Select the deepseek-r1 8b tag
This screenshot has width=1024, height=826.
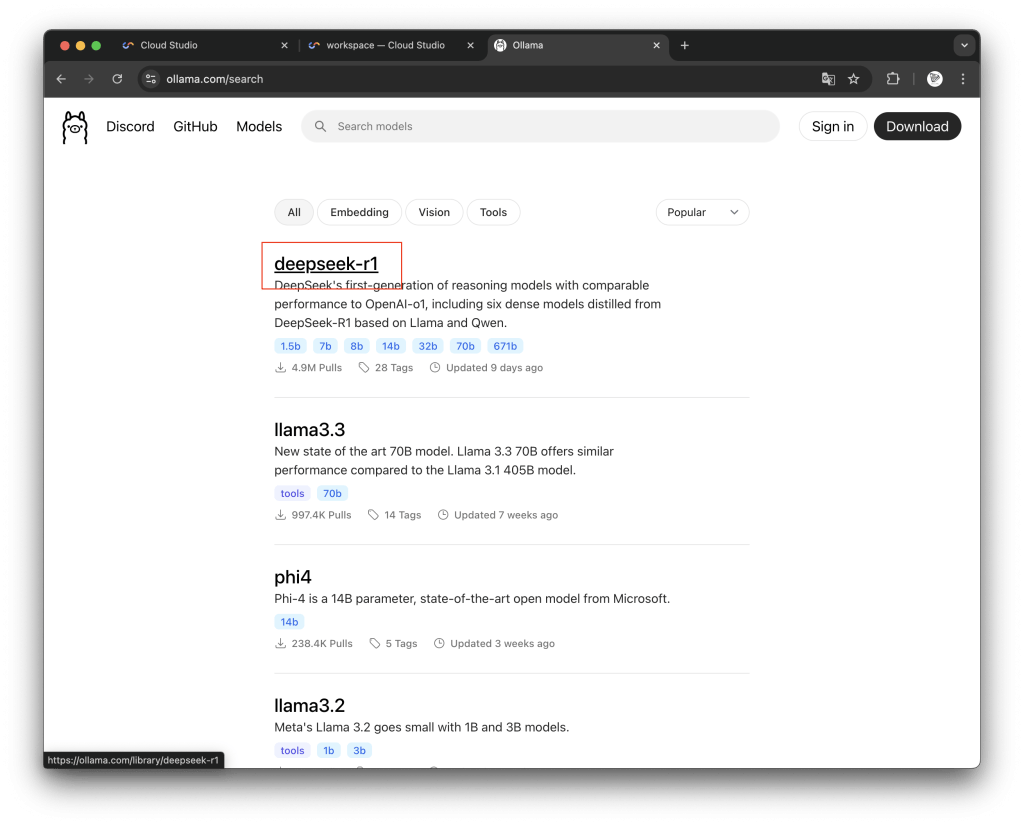[357, 346]
